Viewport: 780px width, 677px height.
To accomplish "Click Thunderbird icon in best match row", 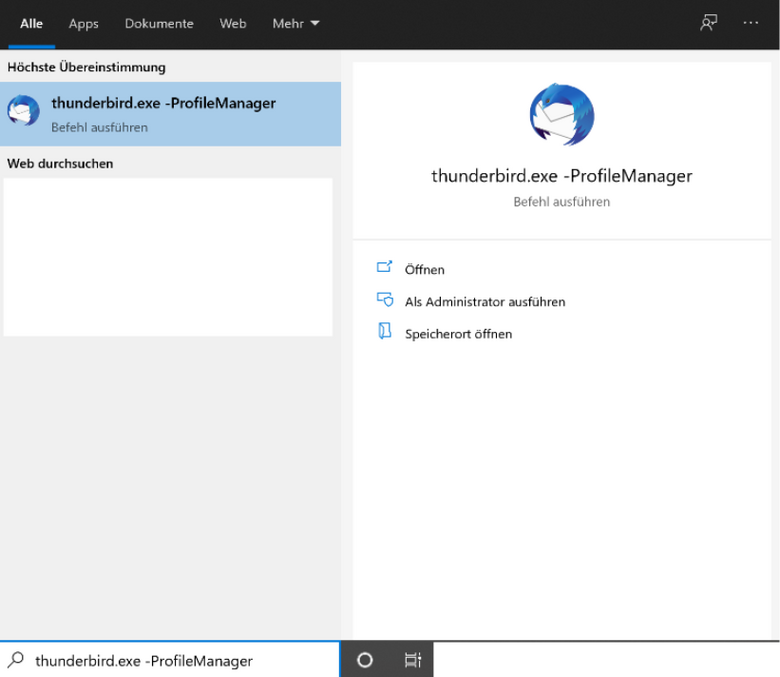I will tap(23, 110).
